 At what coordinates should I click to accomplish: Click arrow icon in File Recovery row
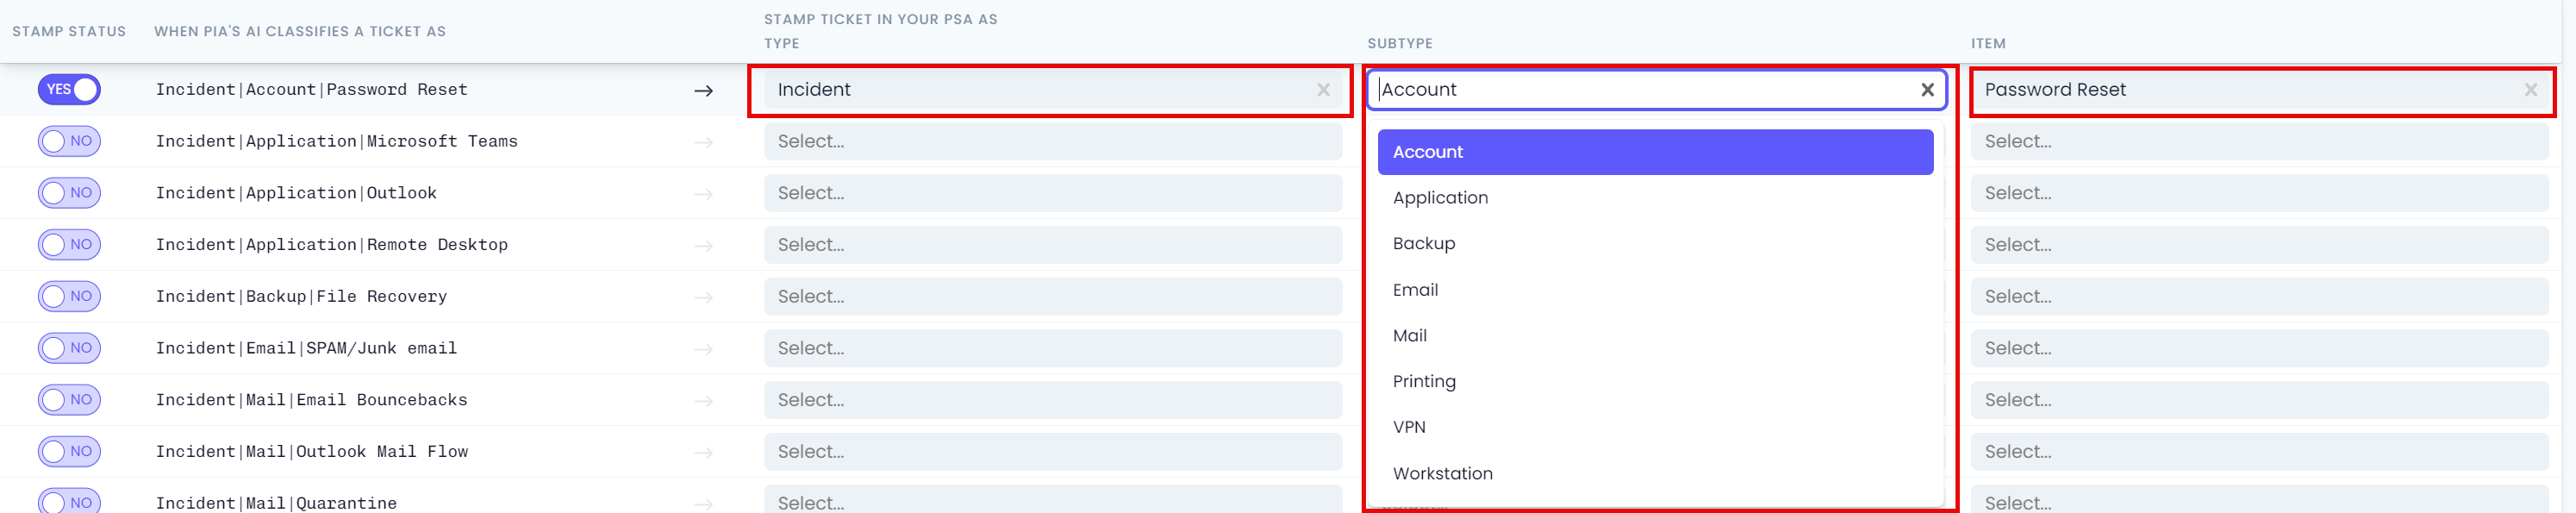click(x=704, y=298)
